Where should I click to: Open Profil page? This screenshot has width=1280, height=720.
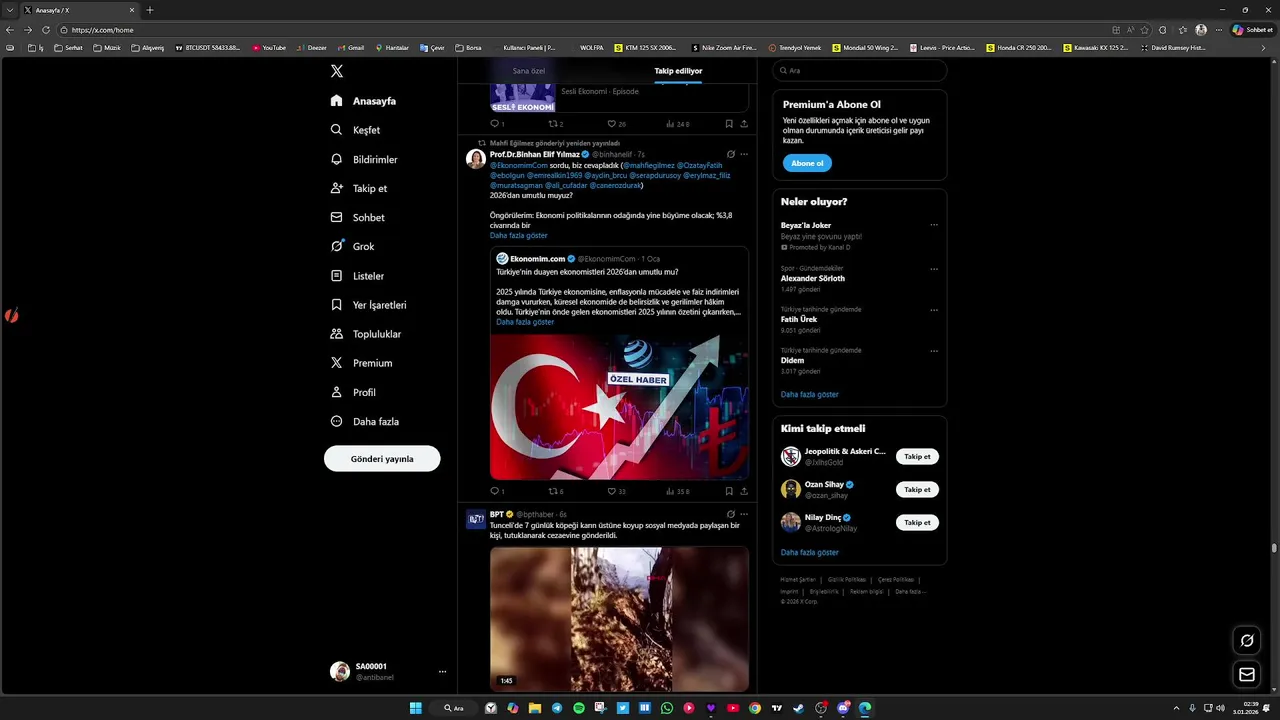point(354,392)
